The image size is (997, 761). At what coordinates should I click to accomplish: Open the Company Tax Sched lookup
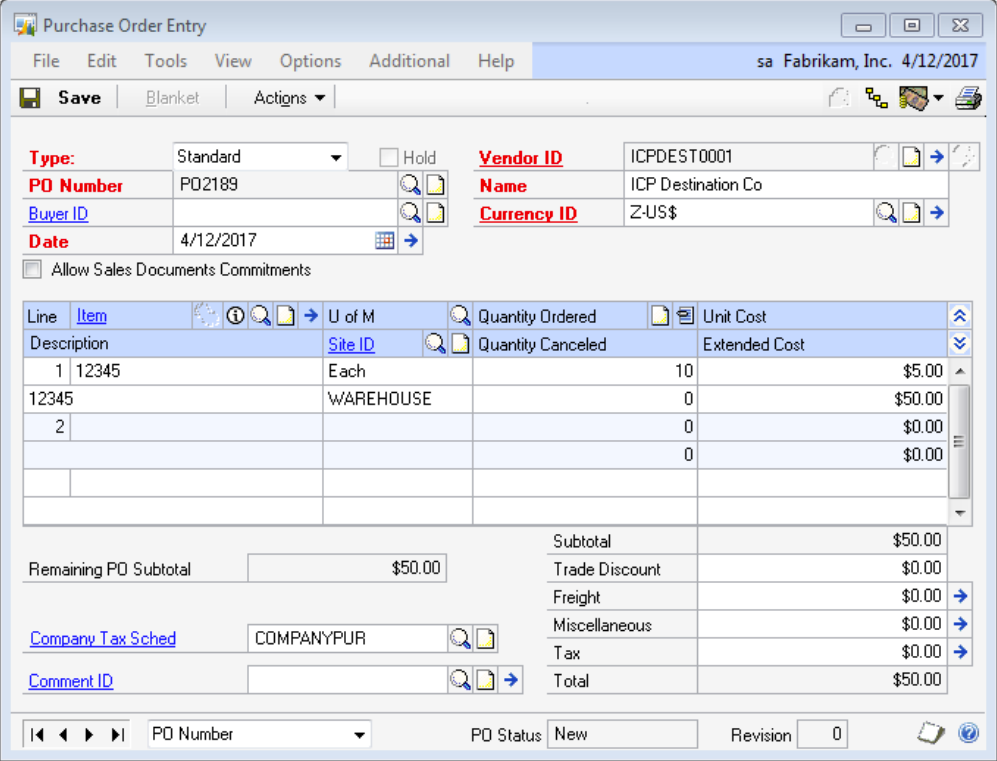(459, 638)
